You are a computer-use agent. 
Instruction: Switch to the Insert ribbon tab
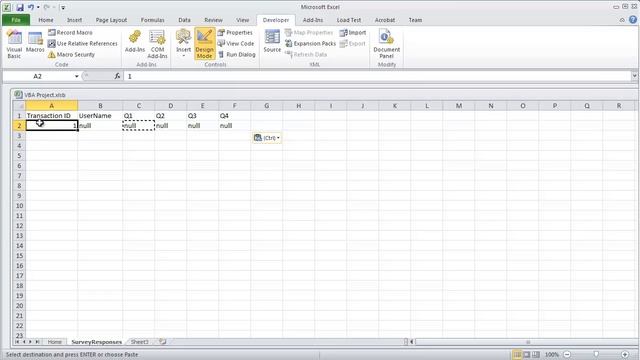click(74, 20)
